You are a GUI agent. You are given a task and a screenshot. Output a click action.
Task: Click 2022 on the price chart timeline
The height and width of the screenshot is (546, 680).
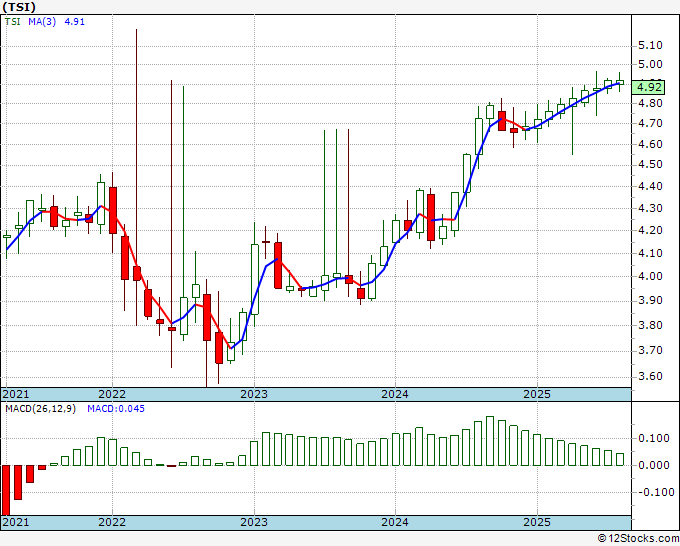pos(112,394)
